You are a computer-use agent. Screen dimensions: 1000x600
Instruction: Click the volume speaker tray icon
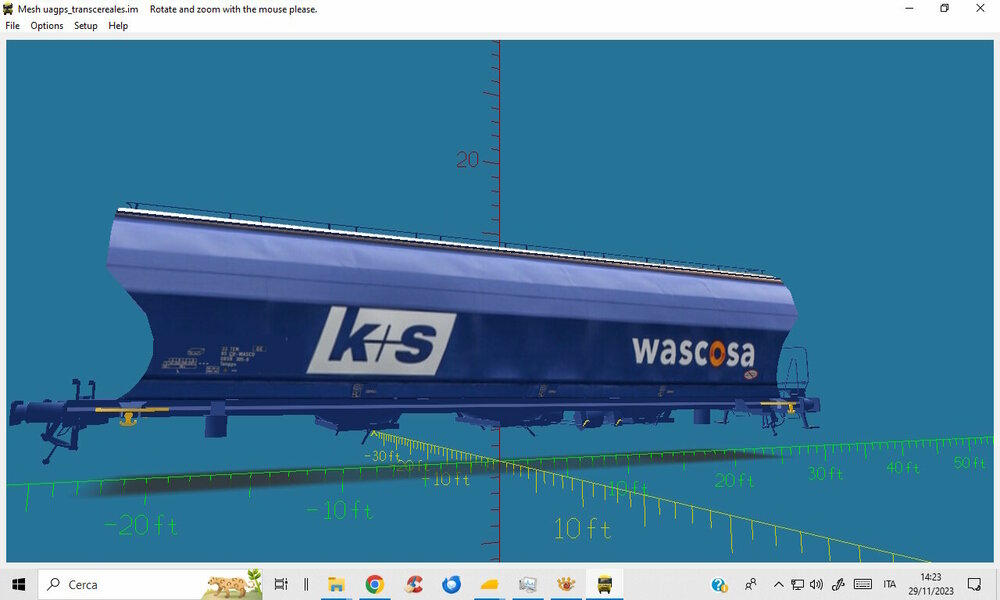pos(816,584)
